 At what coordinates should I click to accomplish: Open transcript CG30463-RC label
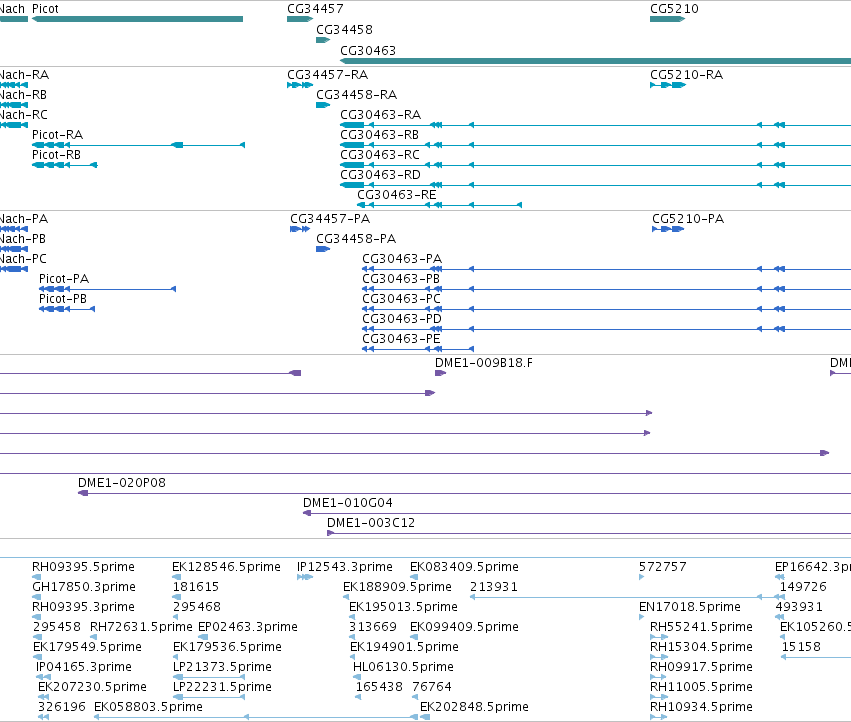pyautogui.click(x=380, y=155)
